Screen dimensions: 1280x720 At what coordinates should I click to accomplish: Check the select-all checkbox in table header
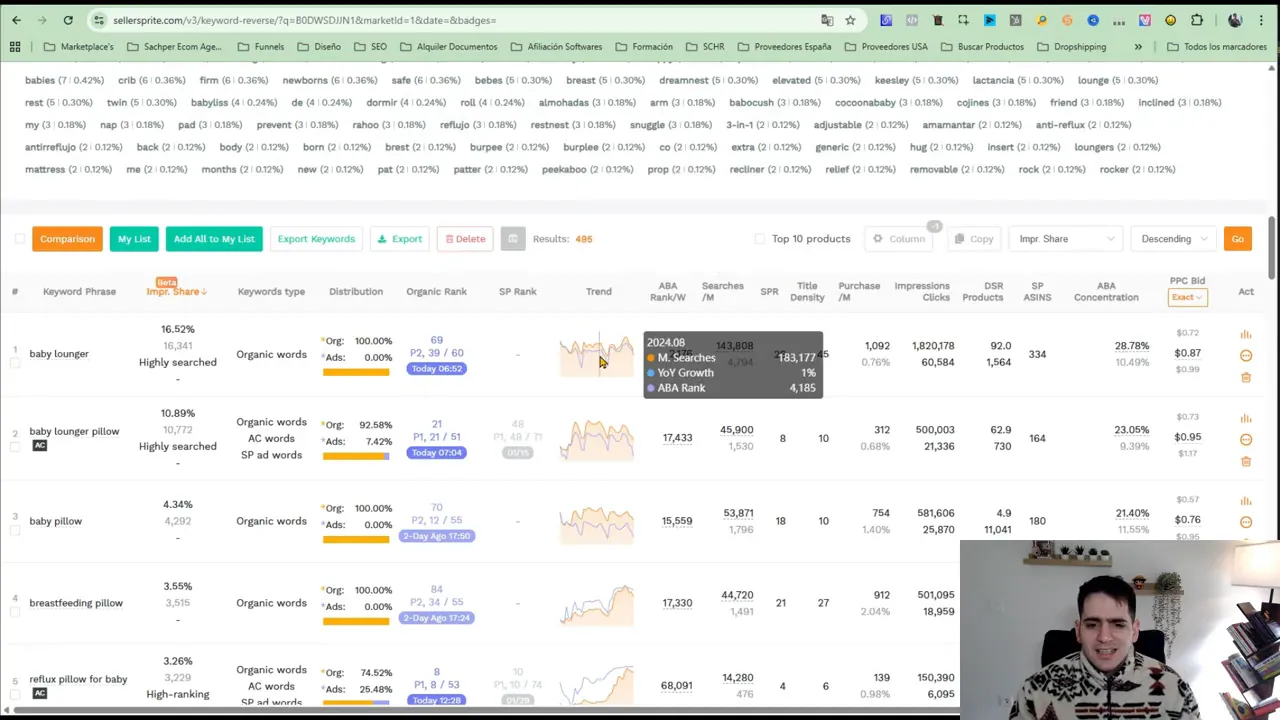pyautogui.click(x=20, y=239)
